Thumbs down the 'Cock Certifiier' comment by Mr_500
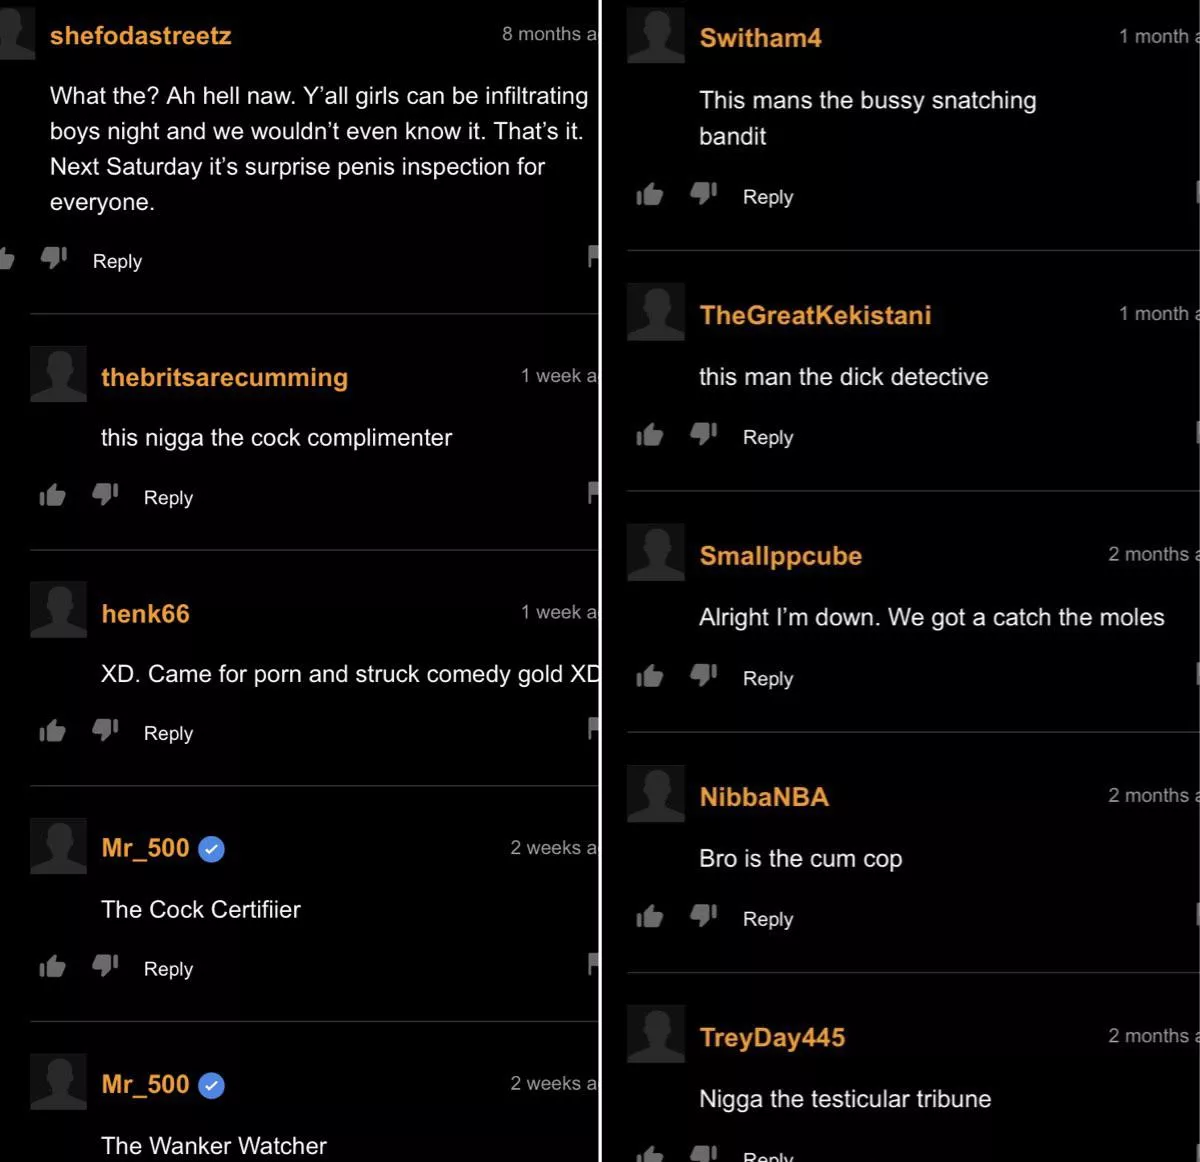1200x1162 pixels. pyautogui.click(x=105, y=965)
